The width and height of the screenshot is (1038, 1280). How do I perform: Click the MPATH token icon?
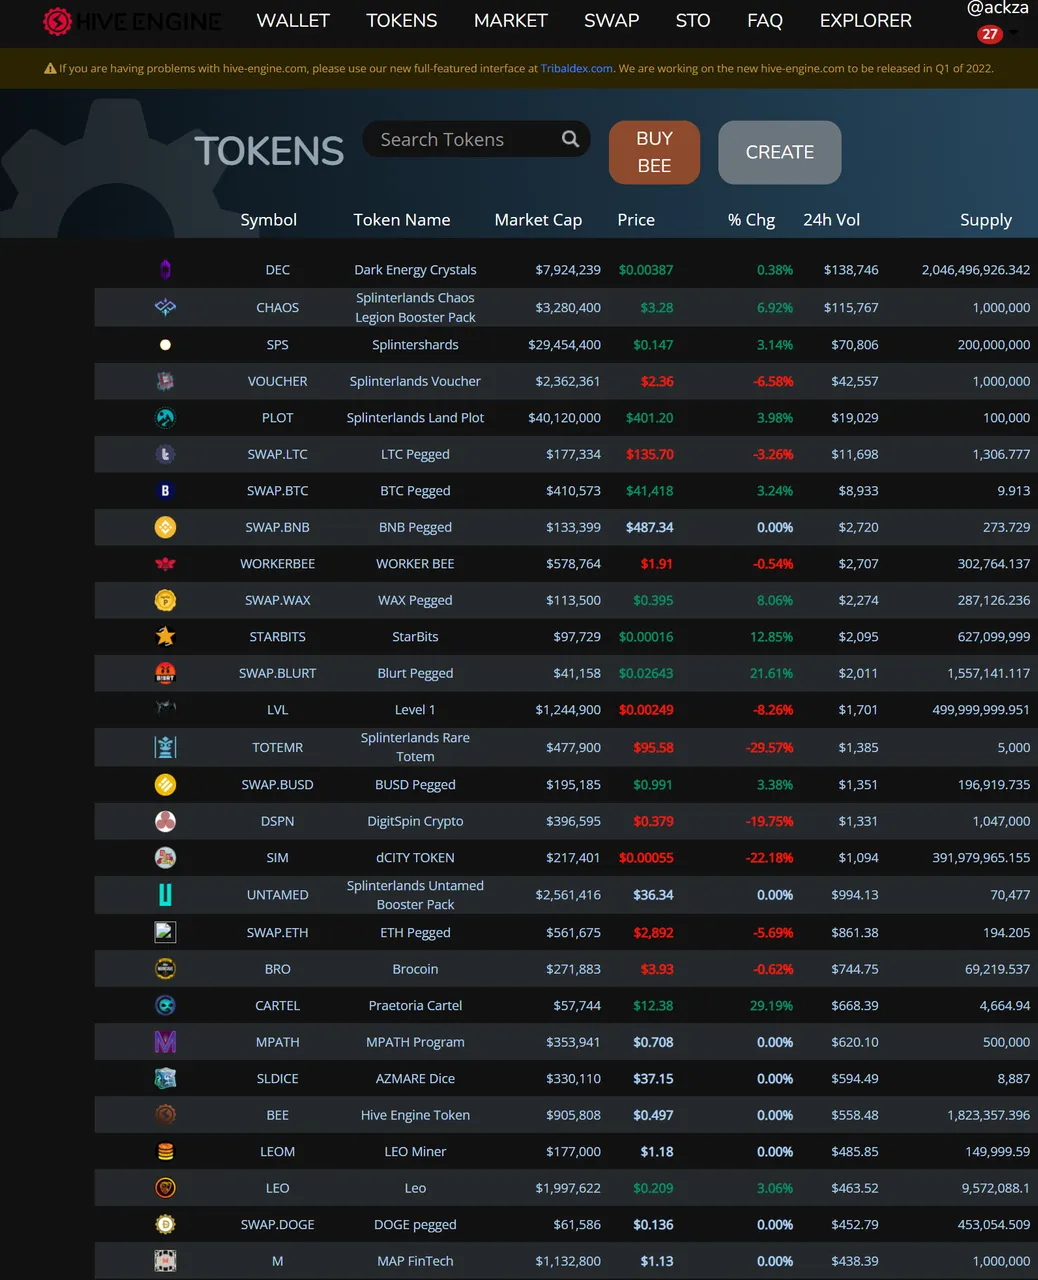click(x=165, y=1042)
